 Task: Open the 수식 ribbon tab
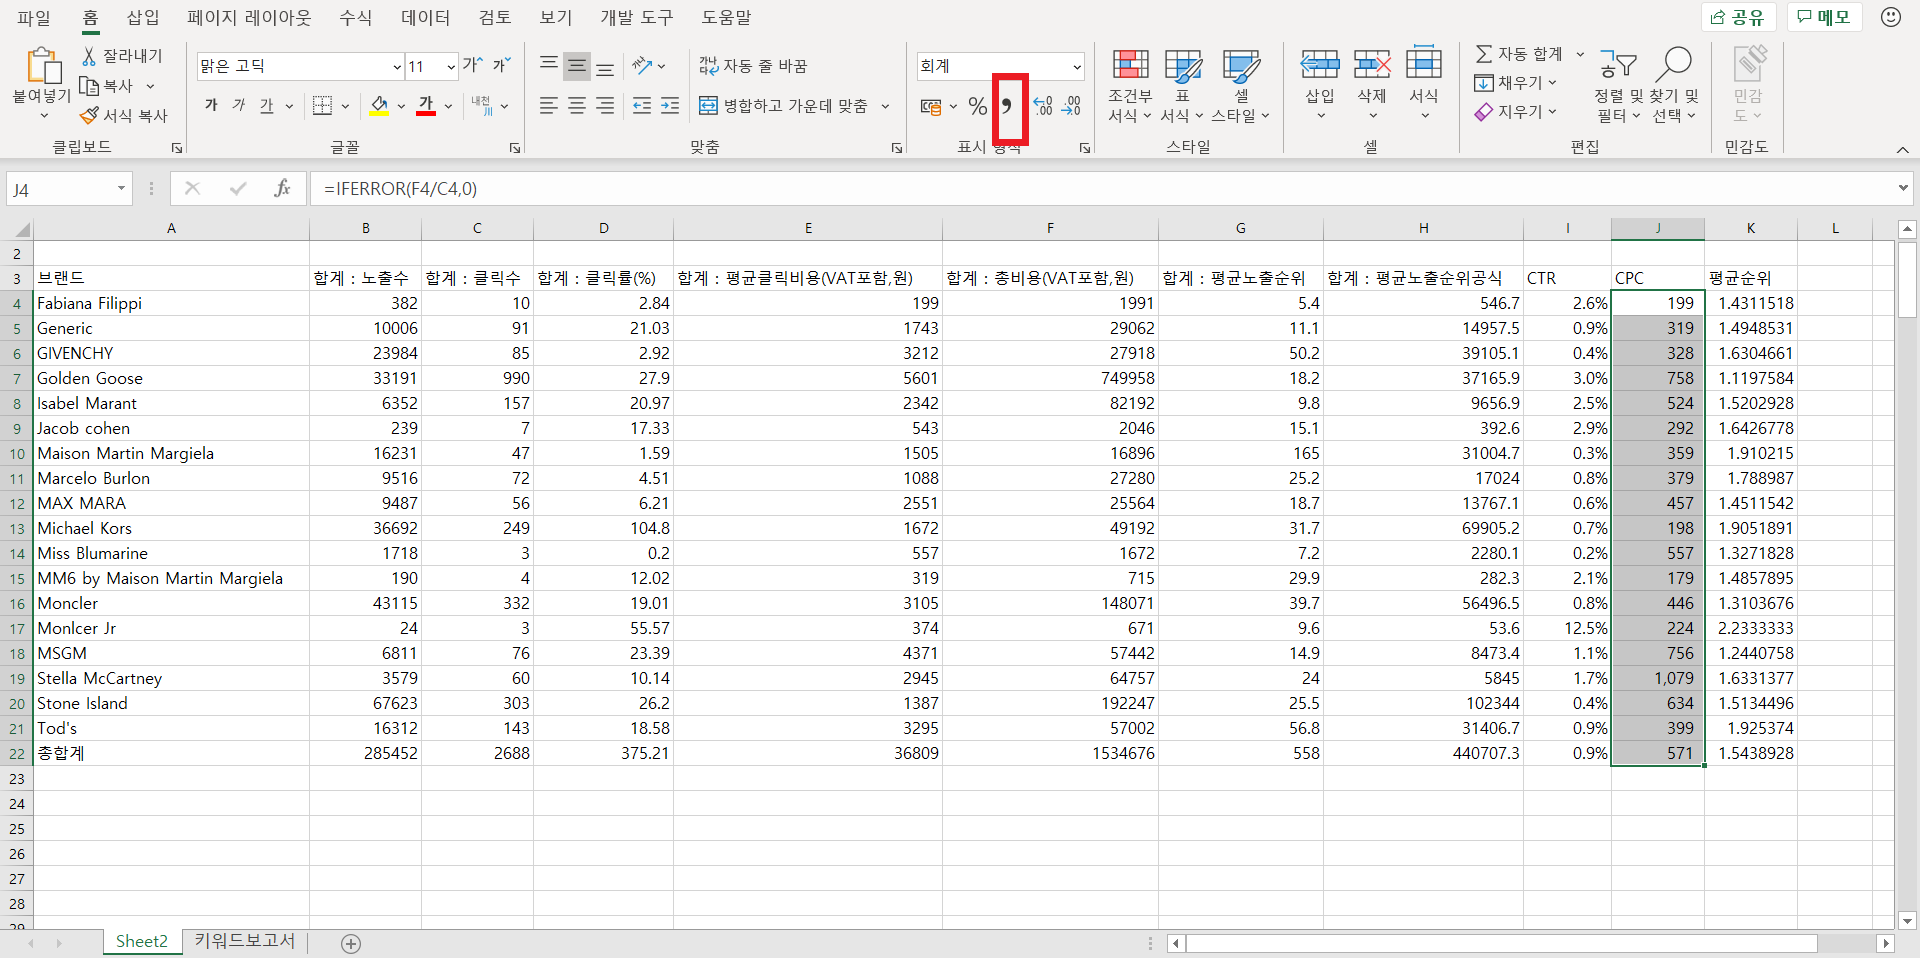[x=355, y=18]
